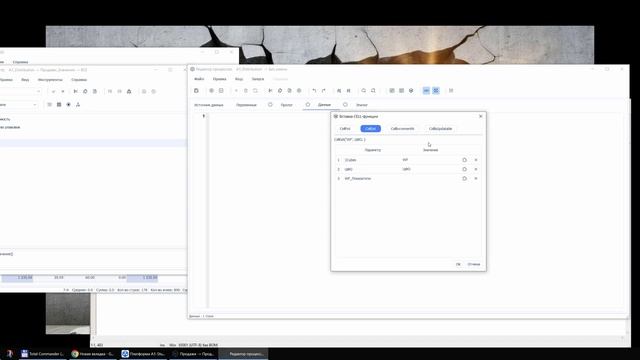
Task: Click the Редактор процессов taskbar item
Action: tap(244, 354)
